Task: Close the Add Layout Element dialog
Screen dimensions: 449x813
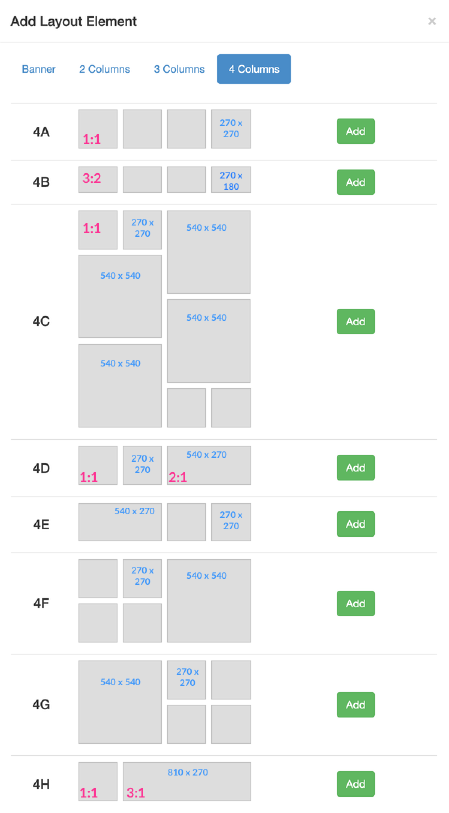Action: click(x=432, y=21)
